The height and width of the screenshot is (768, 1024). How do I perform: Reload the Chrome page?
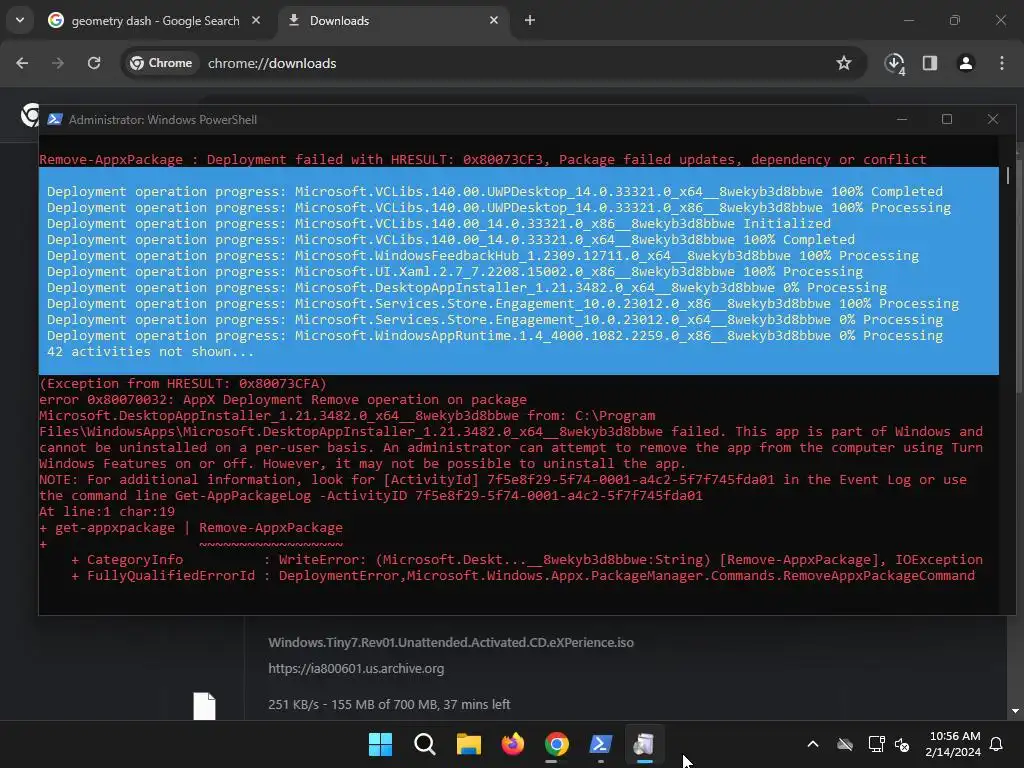(x=94, y=63)
